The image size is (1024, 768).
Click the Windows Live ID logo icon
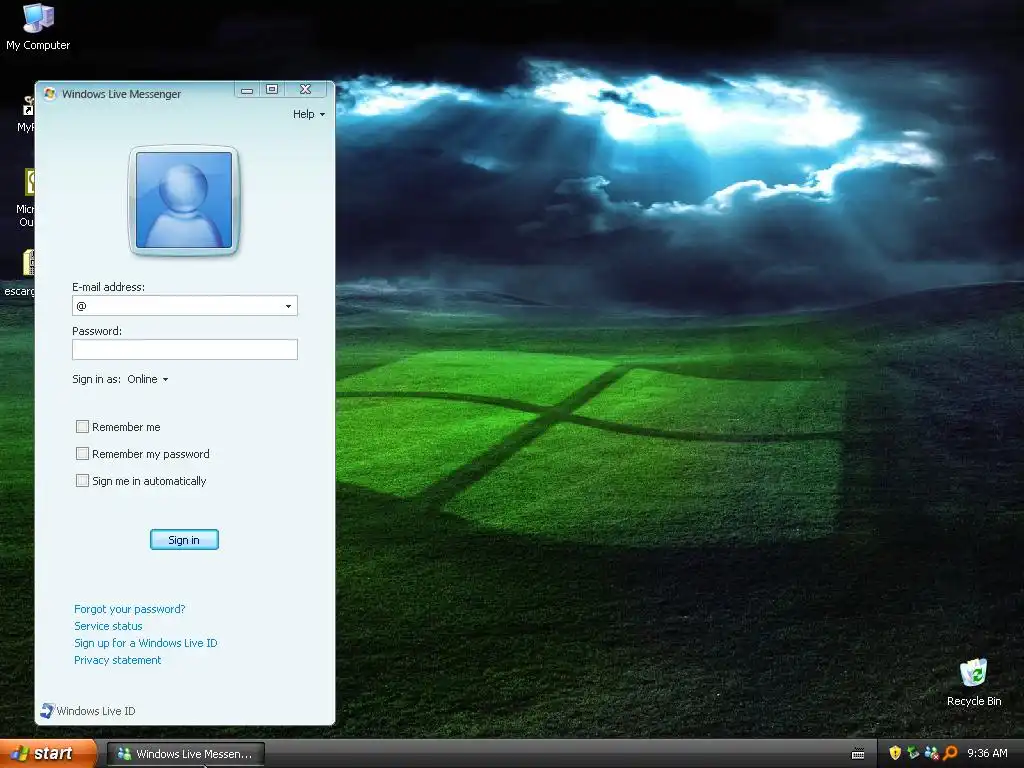(47, 711)
